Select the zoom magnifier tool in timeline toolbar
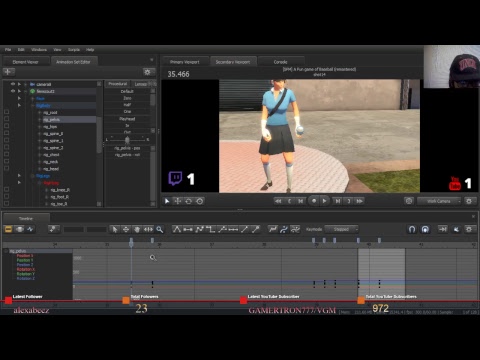The image size is (480, 360). click(x=160, y=229)
